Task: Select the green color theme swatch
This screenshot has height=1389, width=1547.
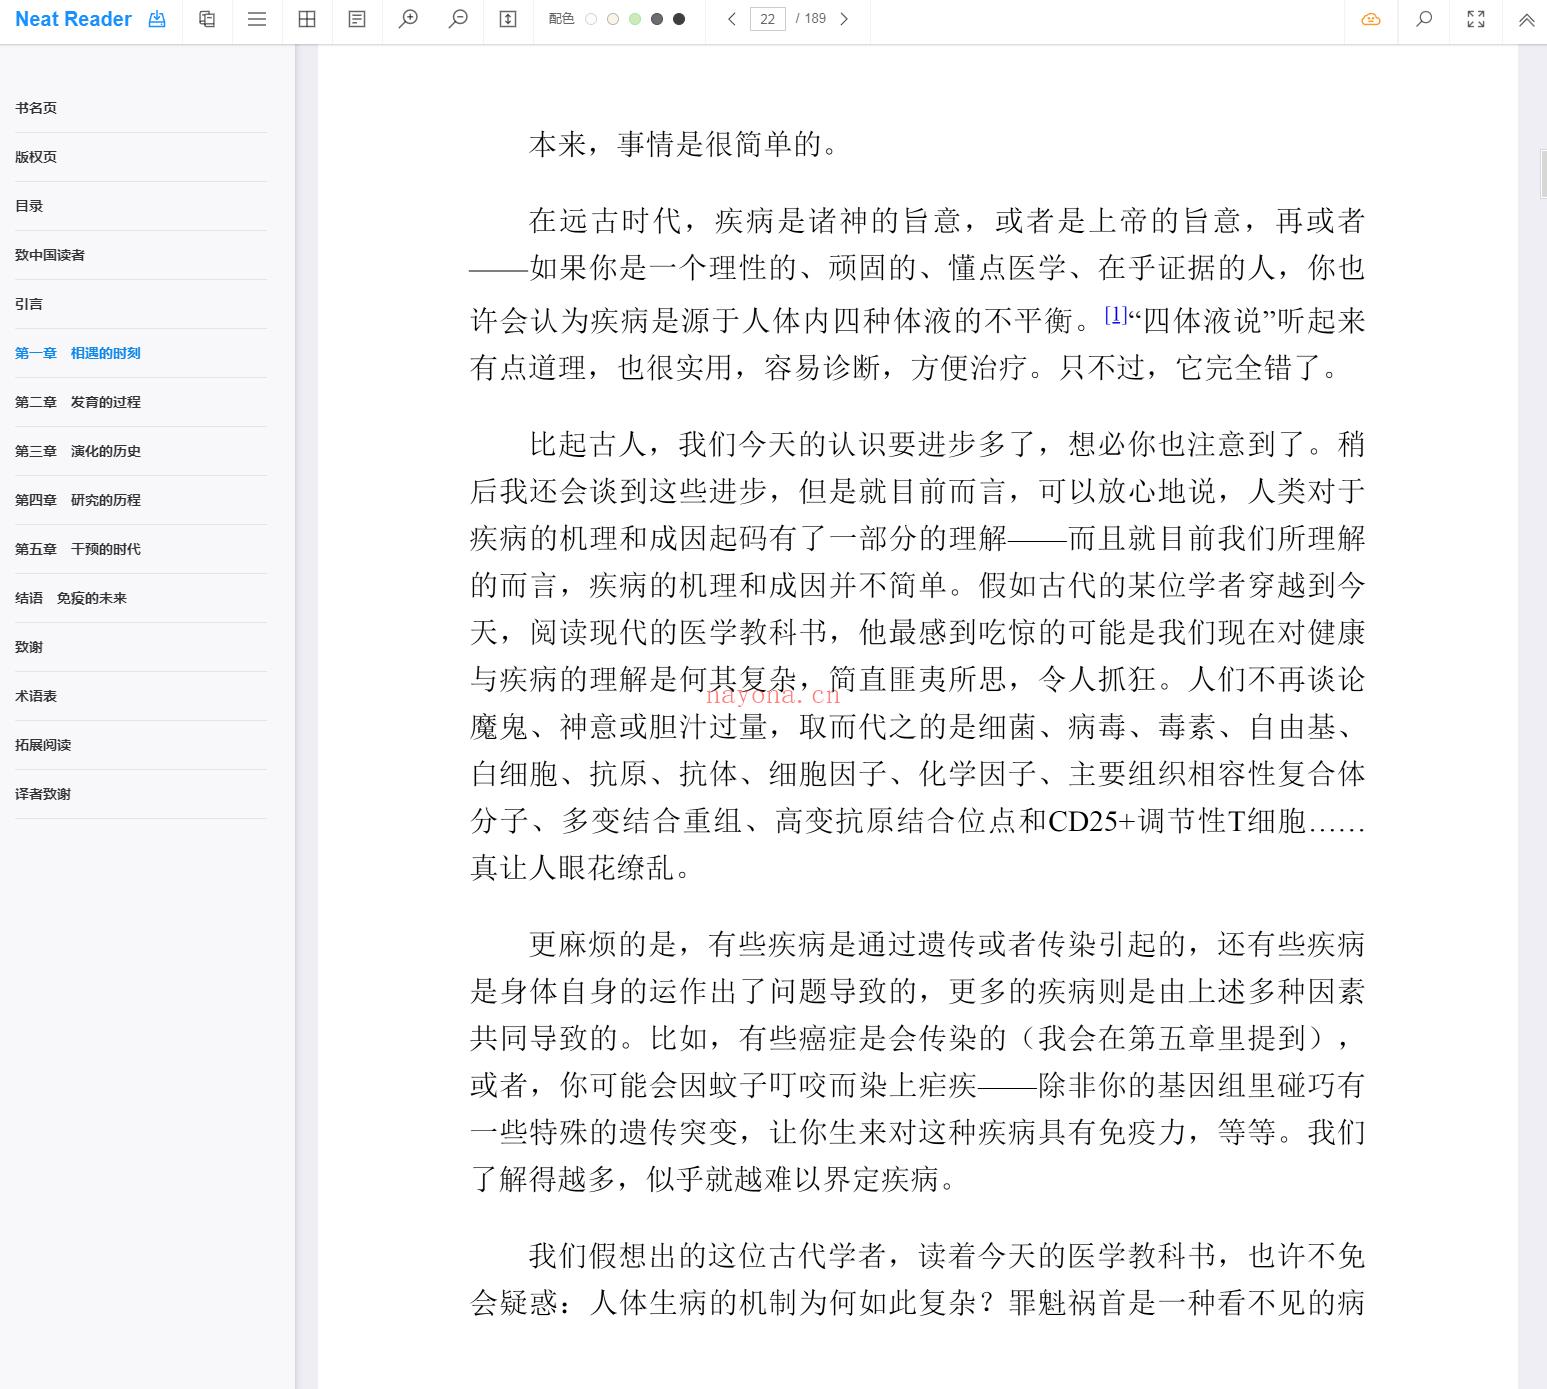Action: click(x=635, y=19)
